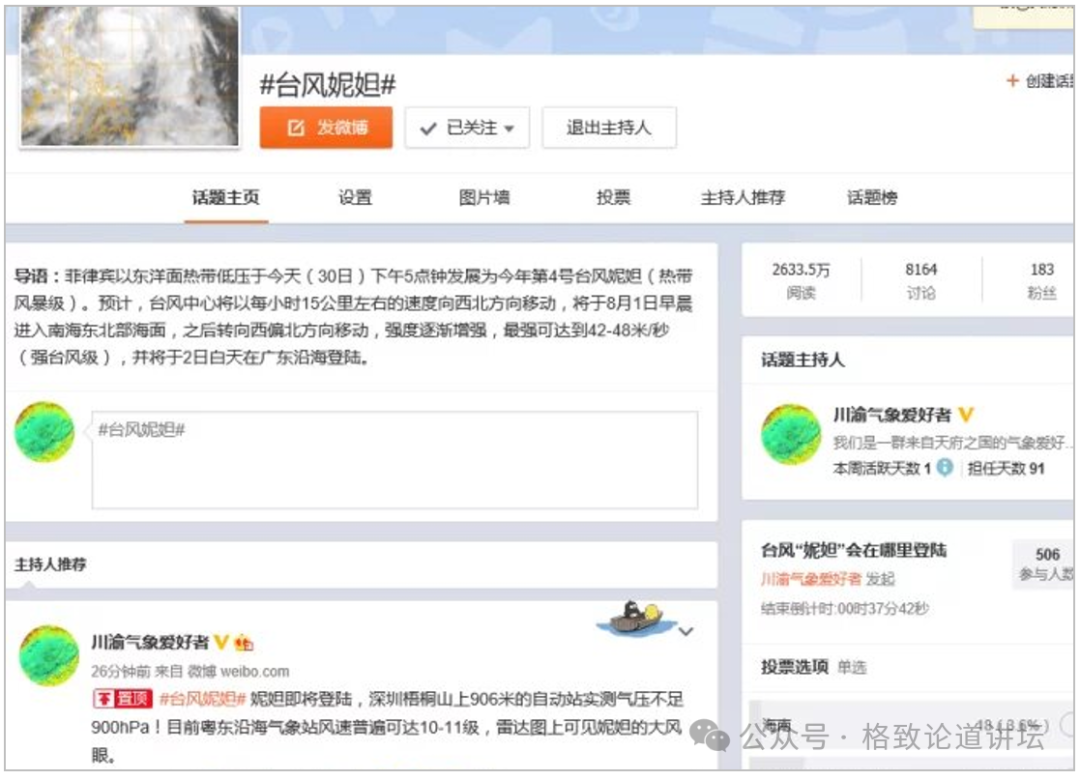Click the 2633.5万 阅读 count

point(801,280)
